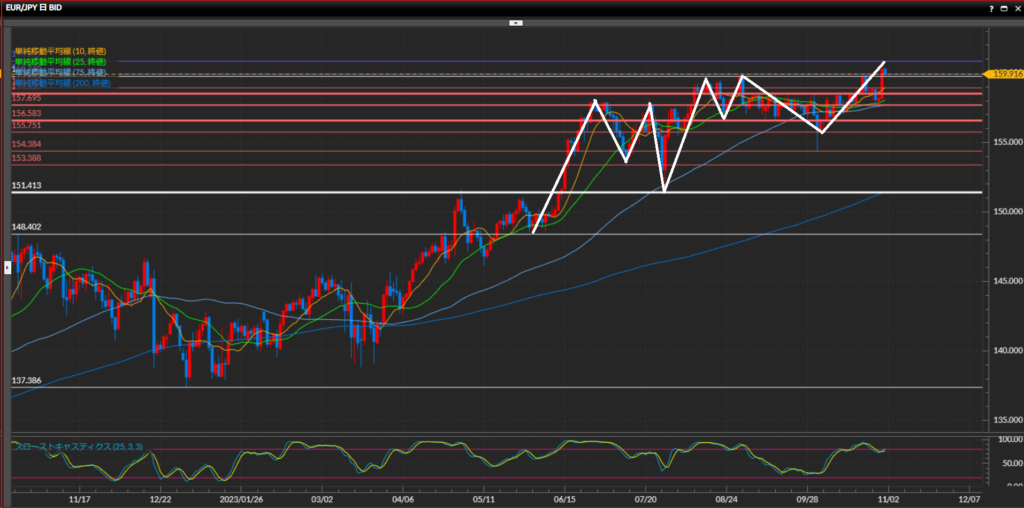Select the 148.402 horizontal line label
The height and width of the screenshot is (508, 1024).
pos(26,227)
